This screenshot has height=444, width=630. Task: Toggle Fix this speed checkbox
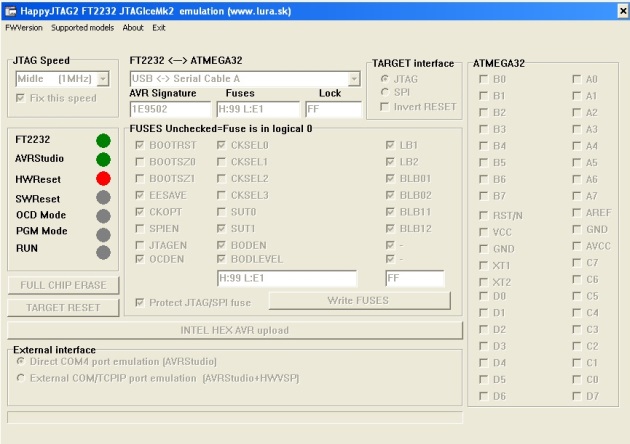20,98
